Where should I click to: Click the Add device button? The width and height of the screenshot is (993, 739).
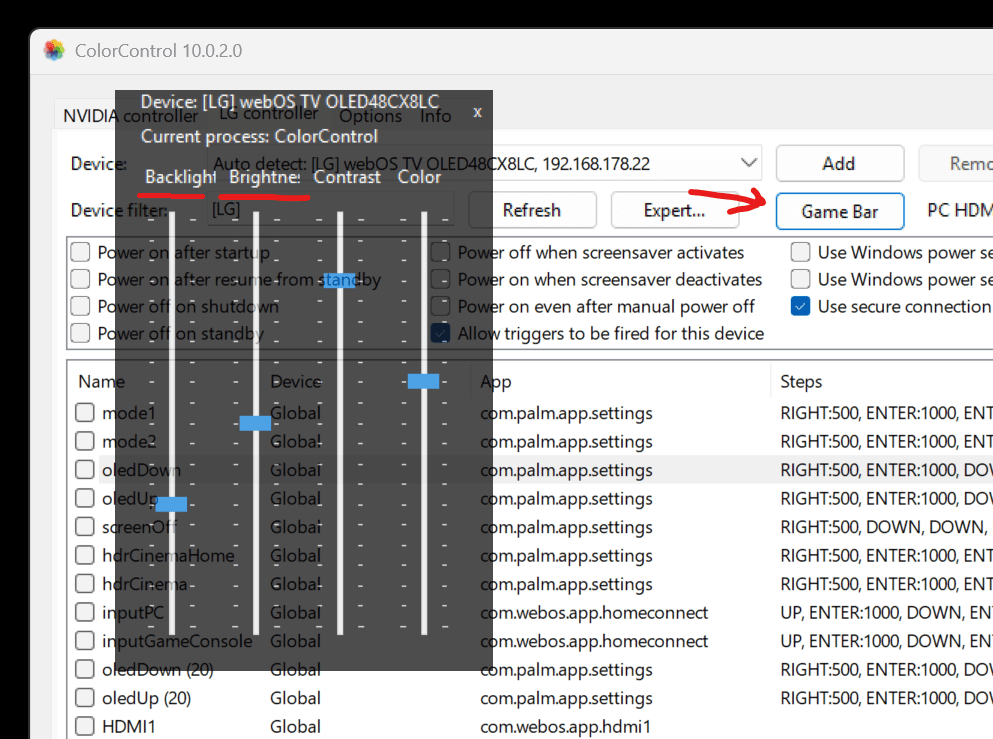[840, 163]
